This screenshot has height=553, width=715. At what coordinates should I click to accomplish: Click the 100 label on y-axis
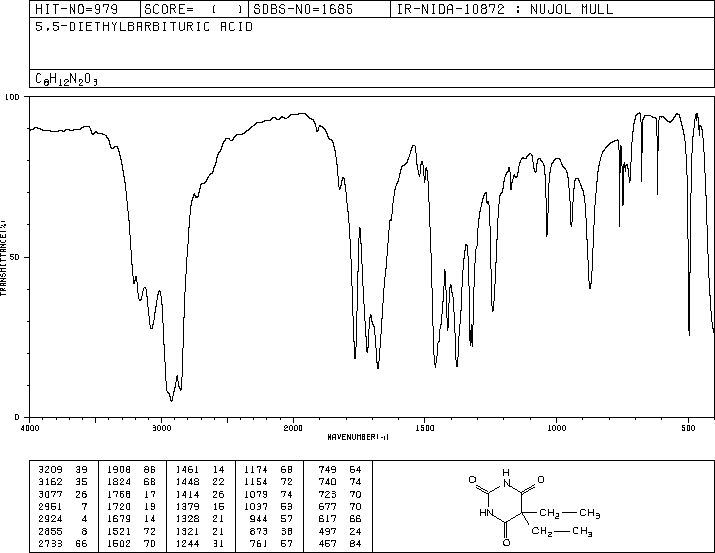click(x=12, y=97)
